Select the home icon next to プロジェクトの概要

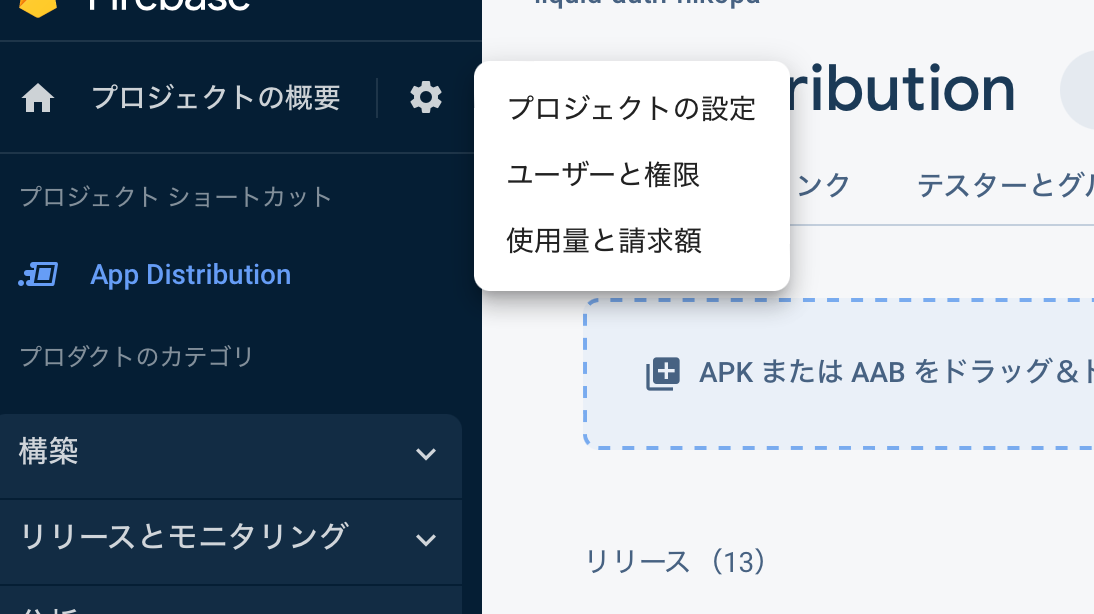(37, 97)
